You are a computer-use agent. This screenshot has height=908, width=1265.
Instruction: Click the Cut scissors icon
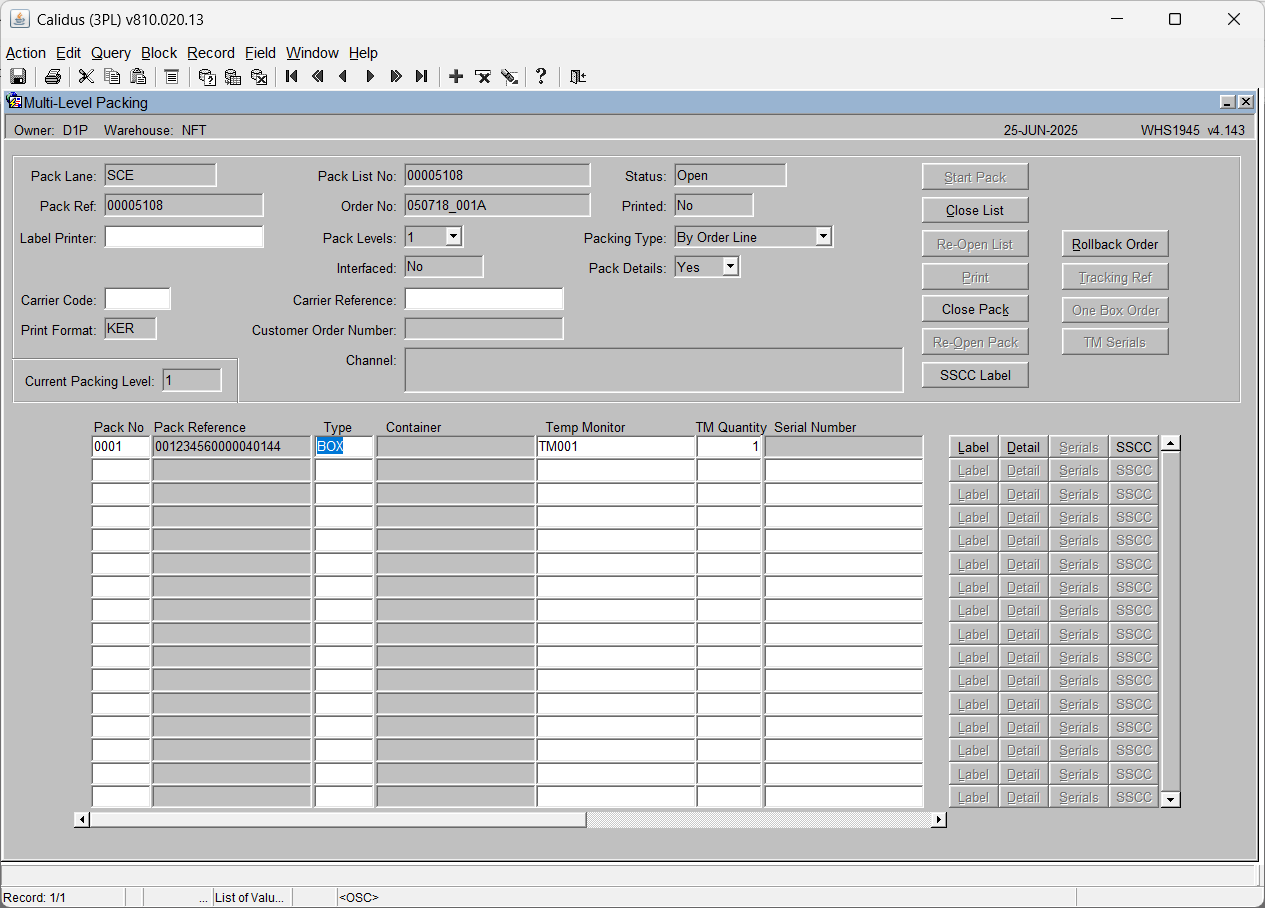coord(86,77)
